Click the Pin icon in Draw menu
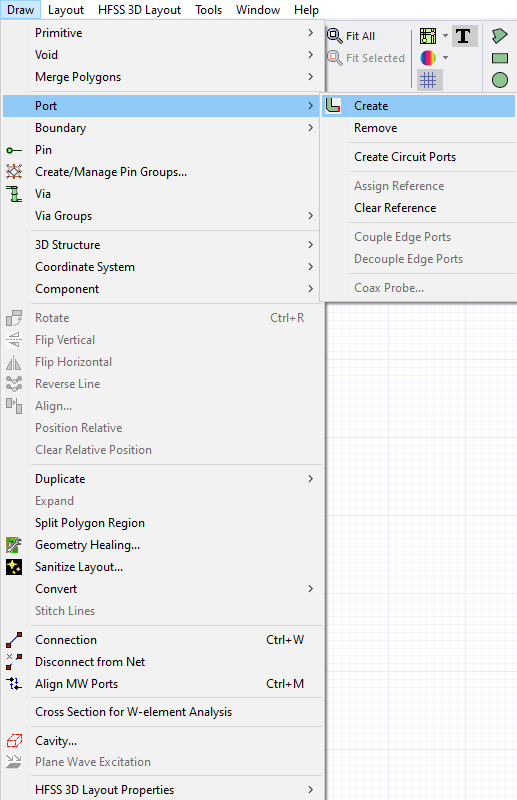 point(14,150)
